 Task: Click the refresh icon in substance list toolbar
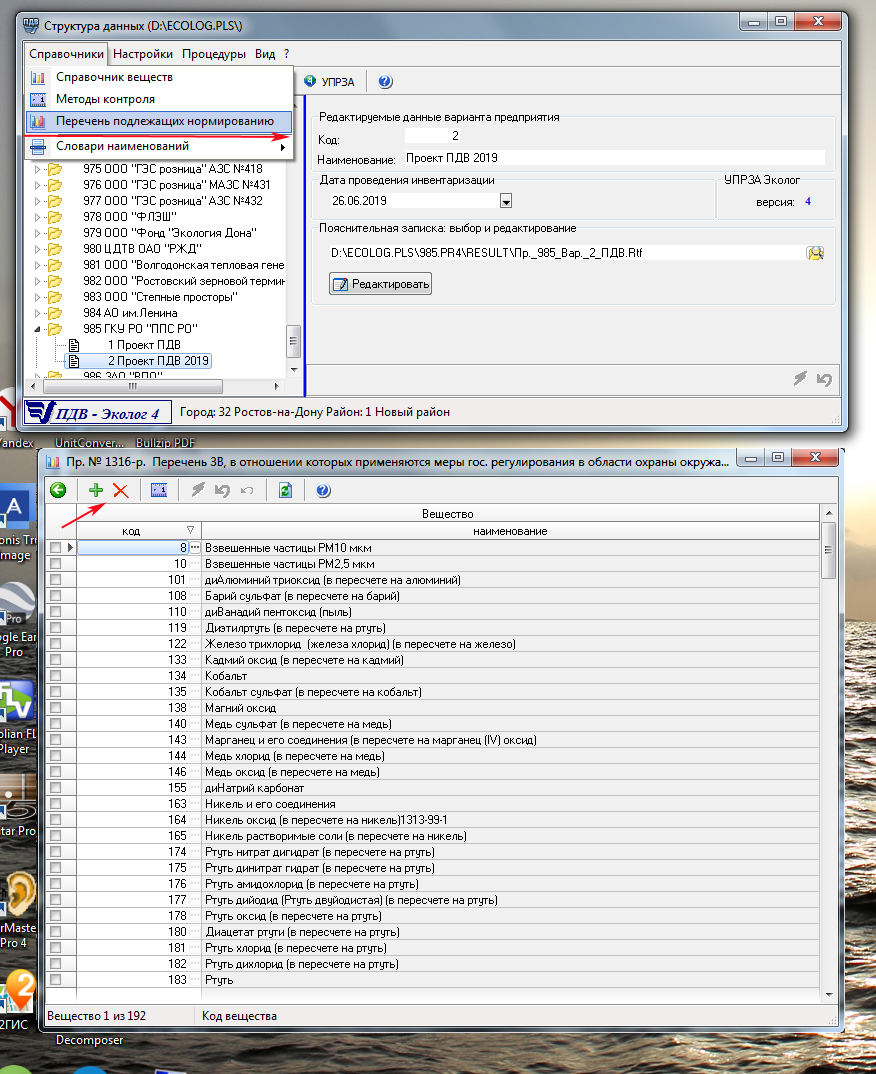(286, 490)
